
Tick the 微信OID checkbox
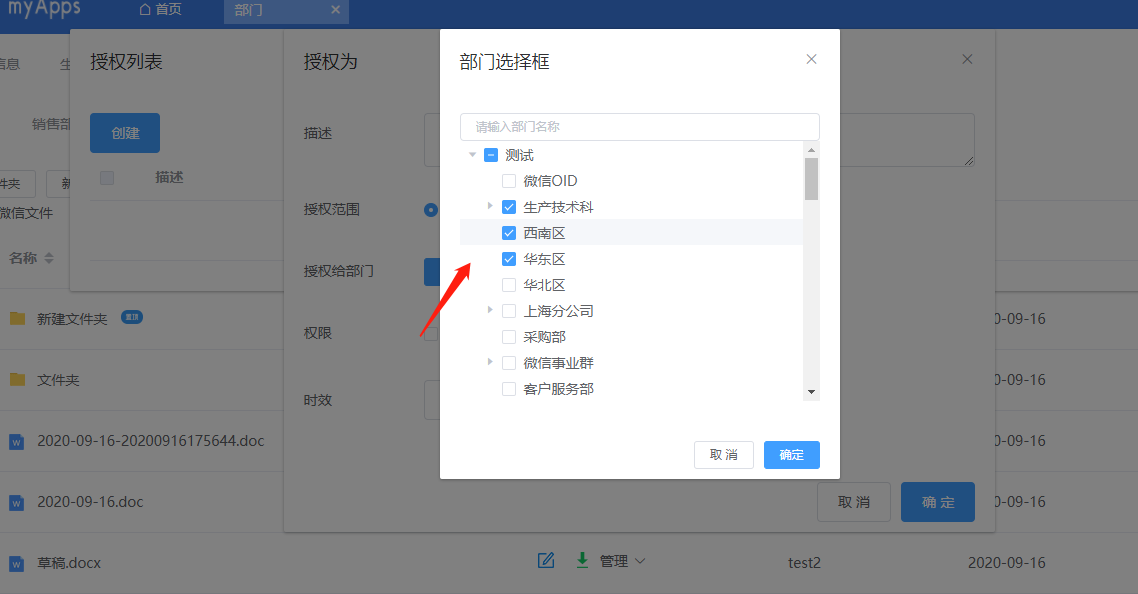pos(509,181)
